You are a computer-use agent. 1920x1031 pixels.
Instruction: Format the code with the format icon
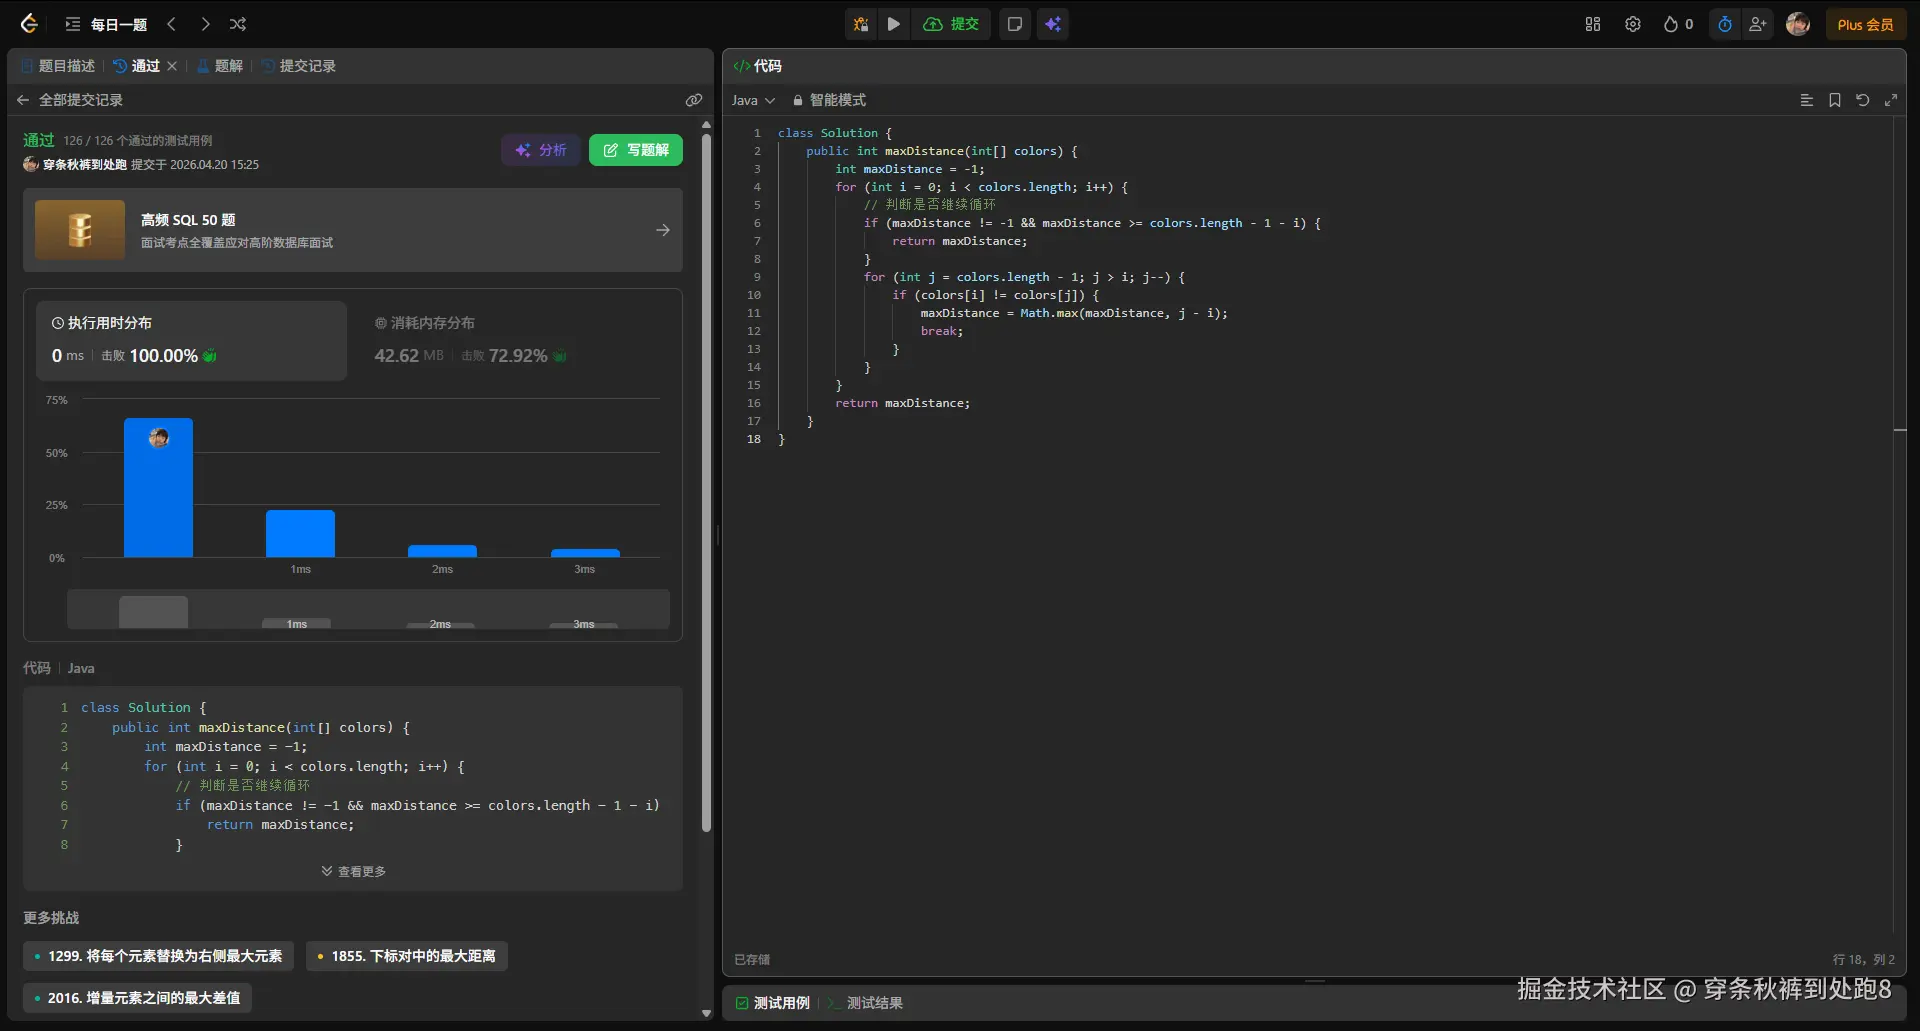point(1807,100)
